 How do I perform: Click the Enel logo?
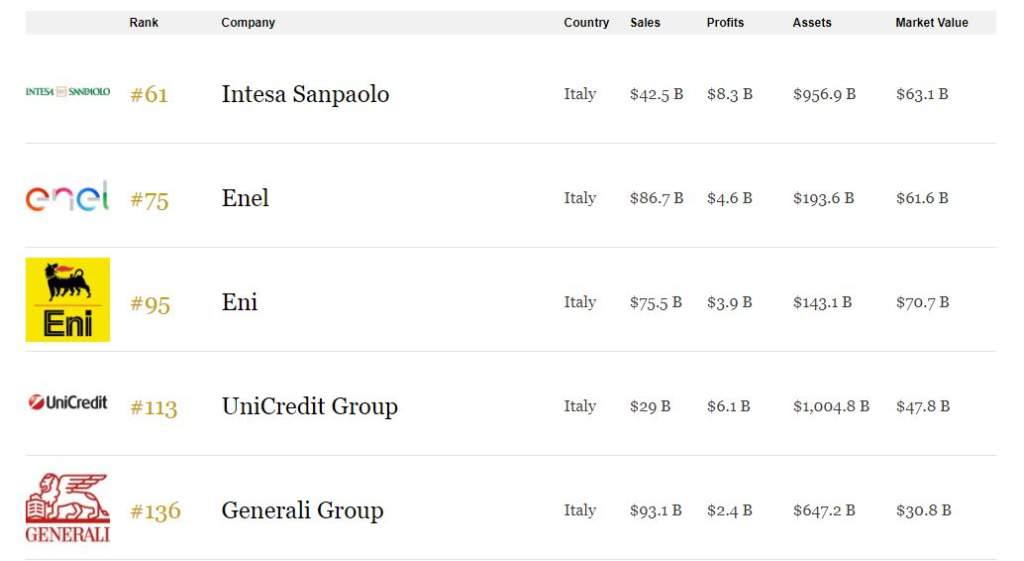click(x=67, y=197)
